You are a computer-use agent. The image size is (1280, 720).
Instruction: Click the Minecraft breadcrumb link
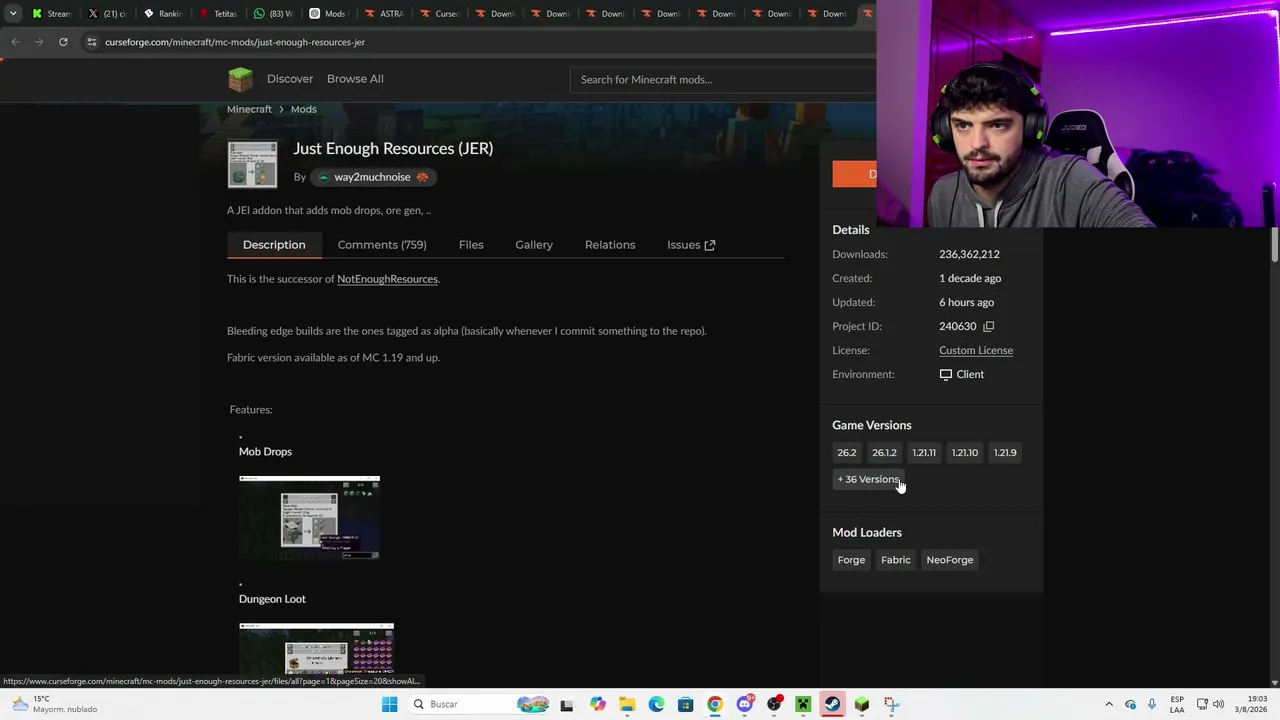249,109
